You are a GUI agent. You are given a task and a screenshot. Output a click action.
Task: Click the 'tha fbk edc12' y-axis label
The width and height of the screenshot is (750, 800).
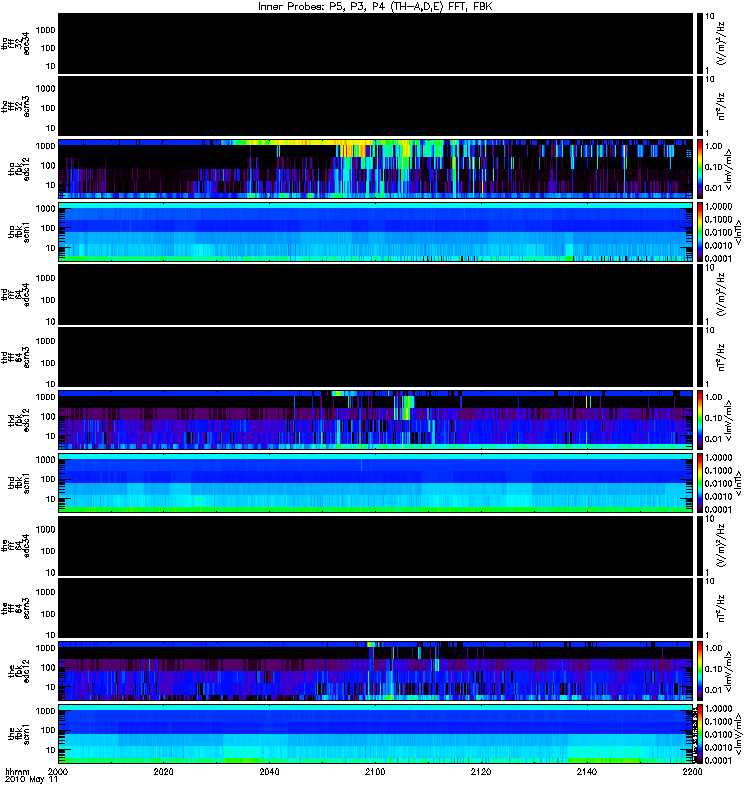tap(19, 169)
